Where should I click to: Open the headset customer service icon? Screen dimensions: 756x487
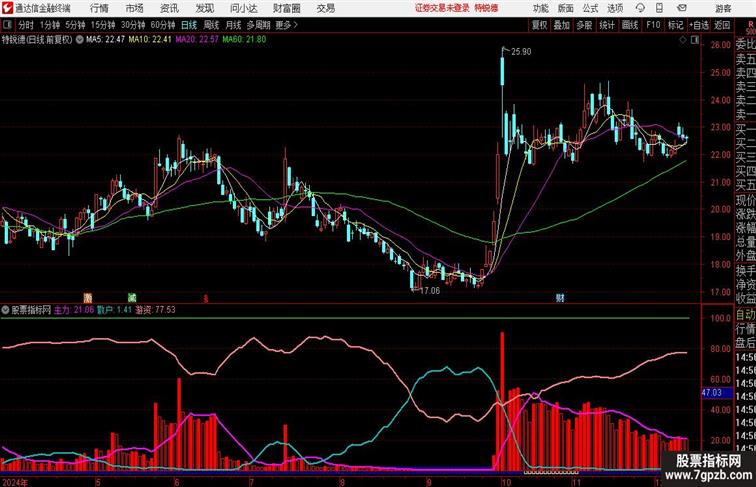coord(640,8)
